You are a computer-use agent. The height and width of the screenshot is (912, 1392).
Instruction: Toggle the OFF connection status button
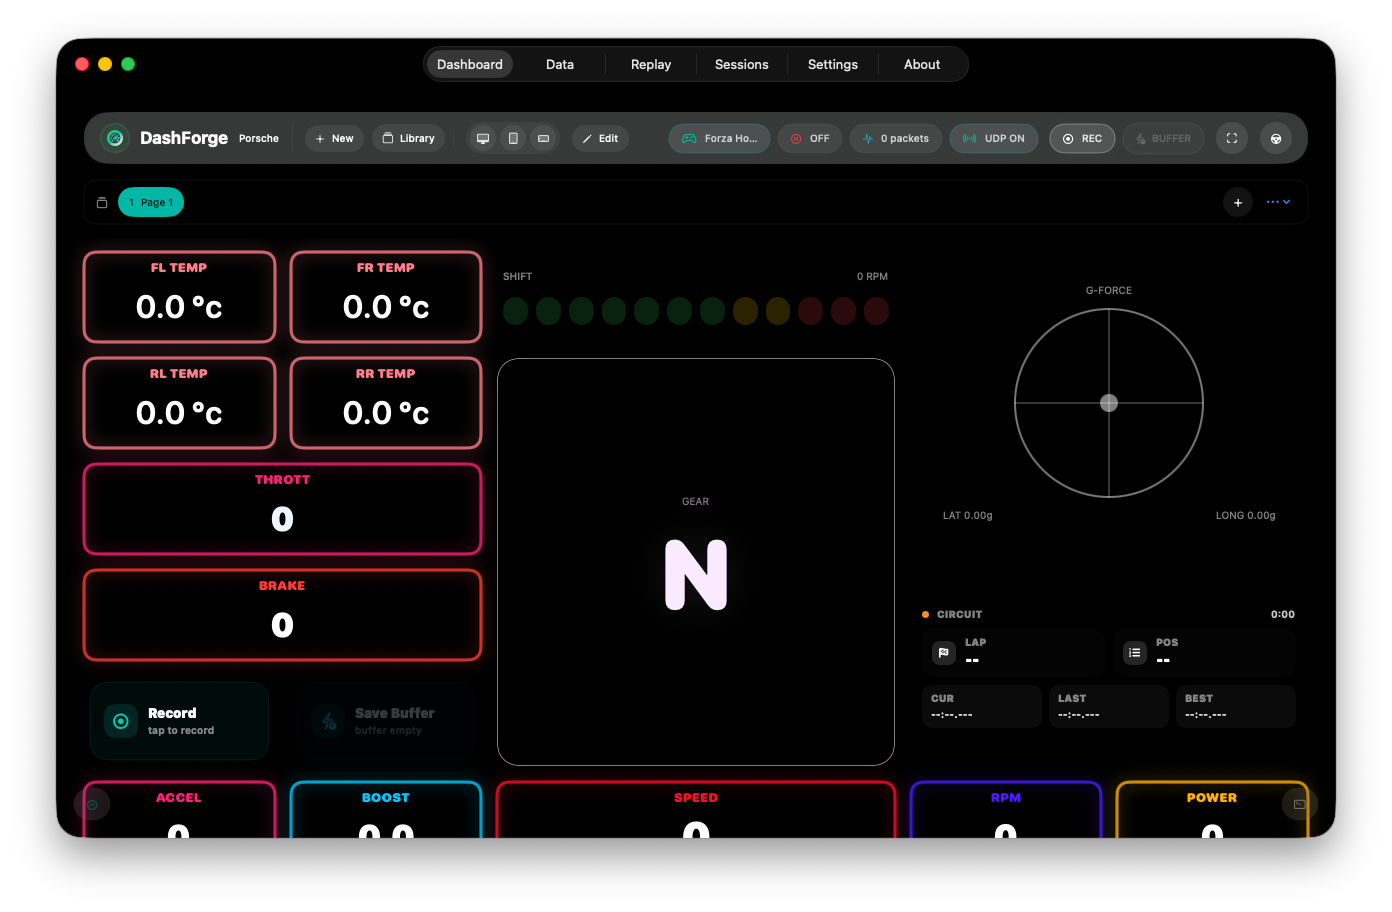[x=810, y=138]
